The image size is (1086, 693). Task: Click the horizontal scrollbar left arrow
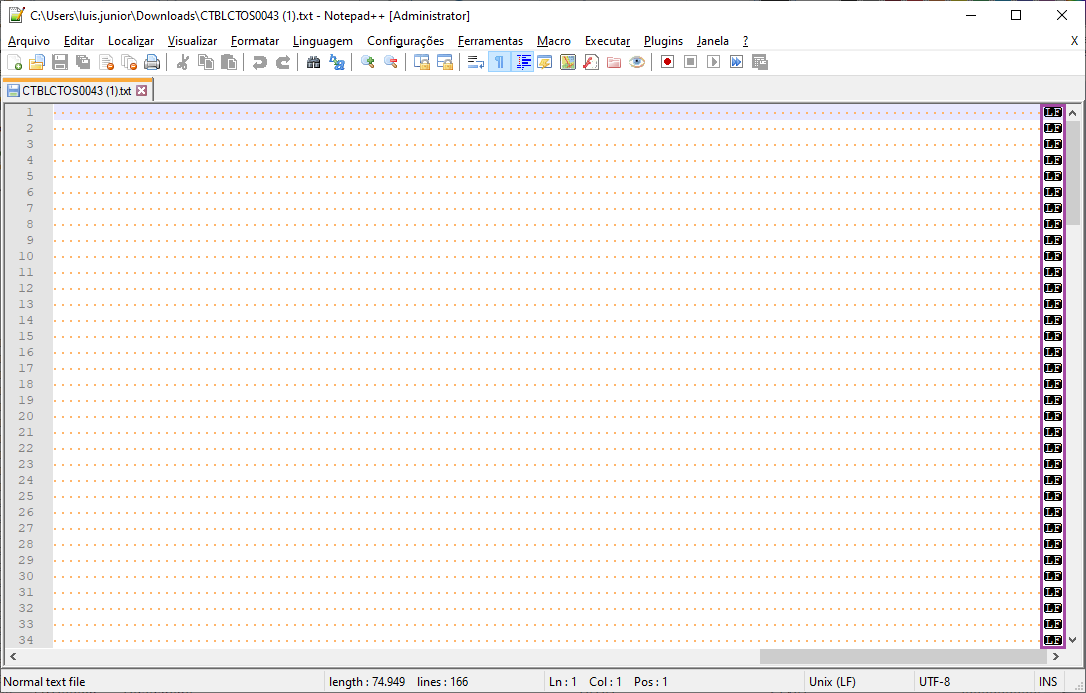12,656
